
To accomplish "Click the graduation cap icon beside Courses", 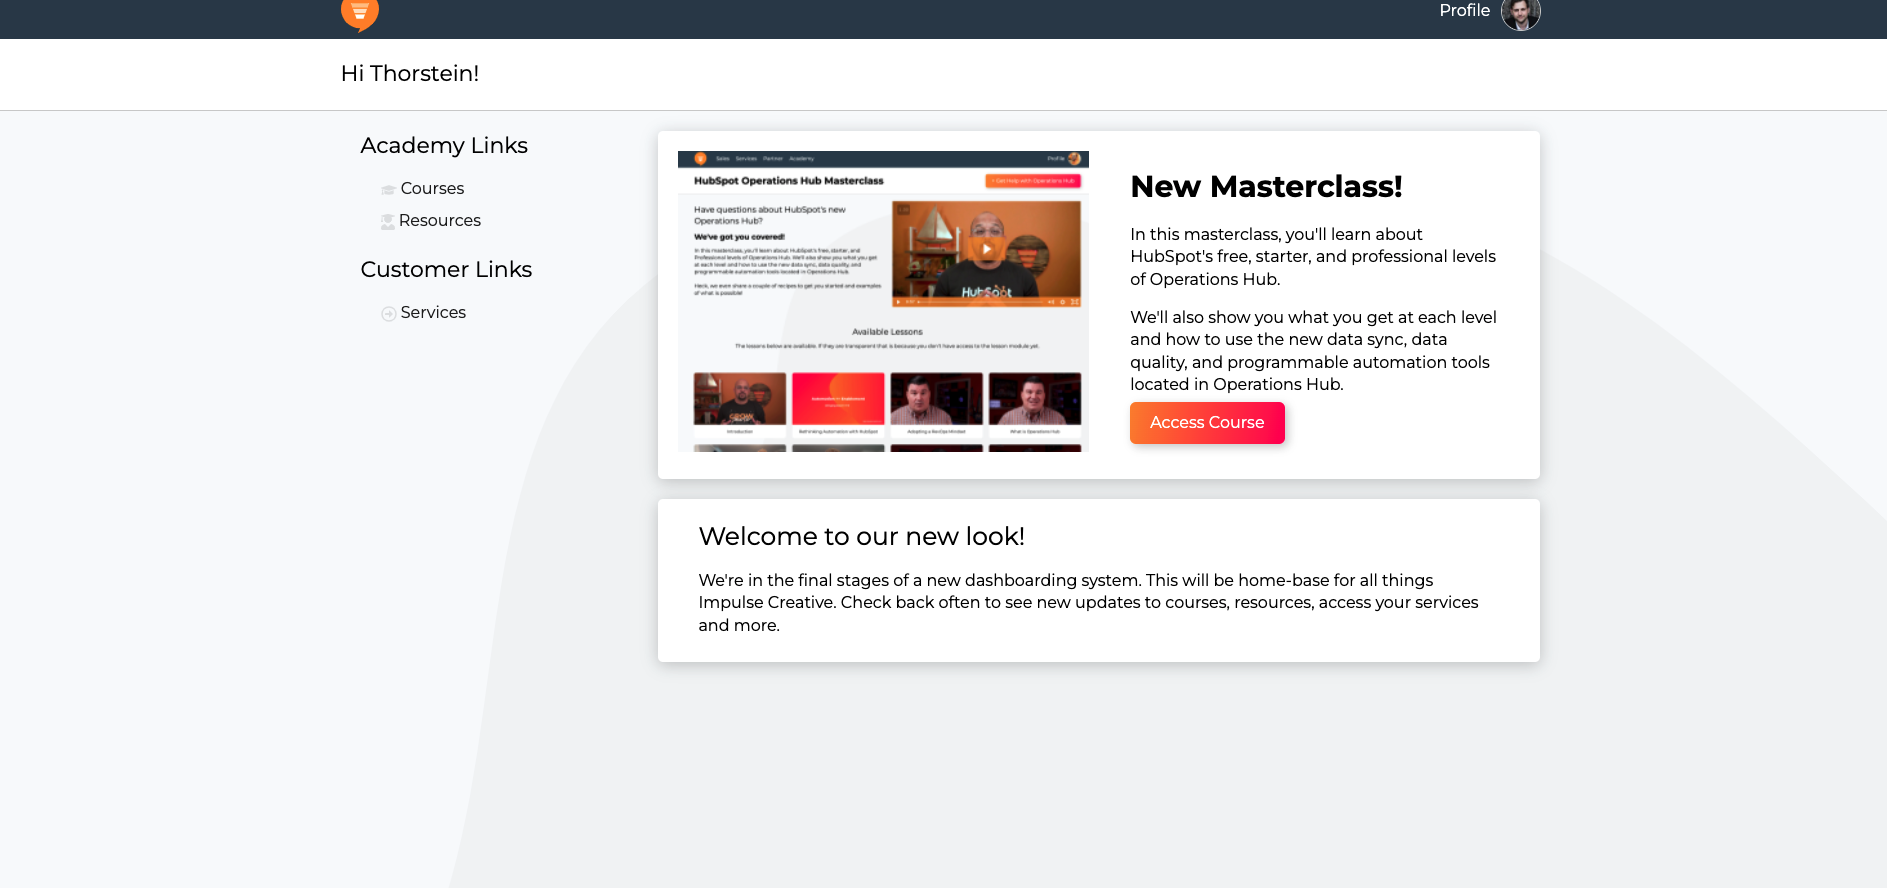I will click(388, 190).
